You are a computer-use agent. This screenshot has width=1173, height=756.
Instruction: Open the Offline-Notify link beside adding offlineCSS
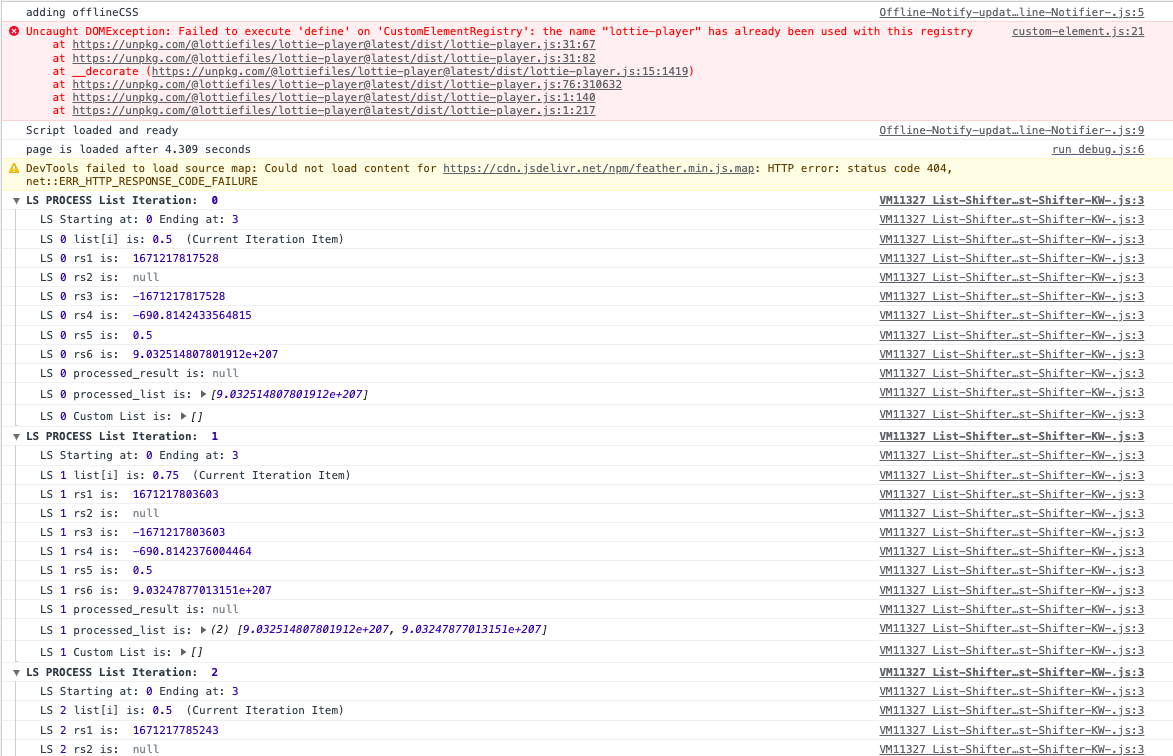coord(1021,11)
